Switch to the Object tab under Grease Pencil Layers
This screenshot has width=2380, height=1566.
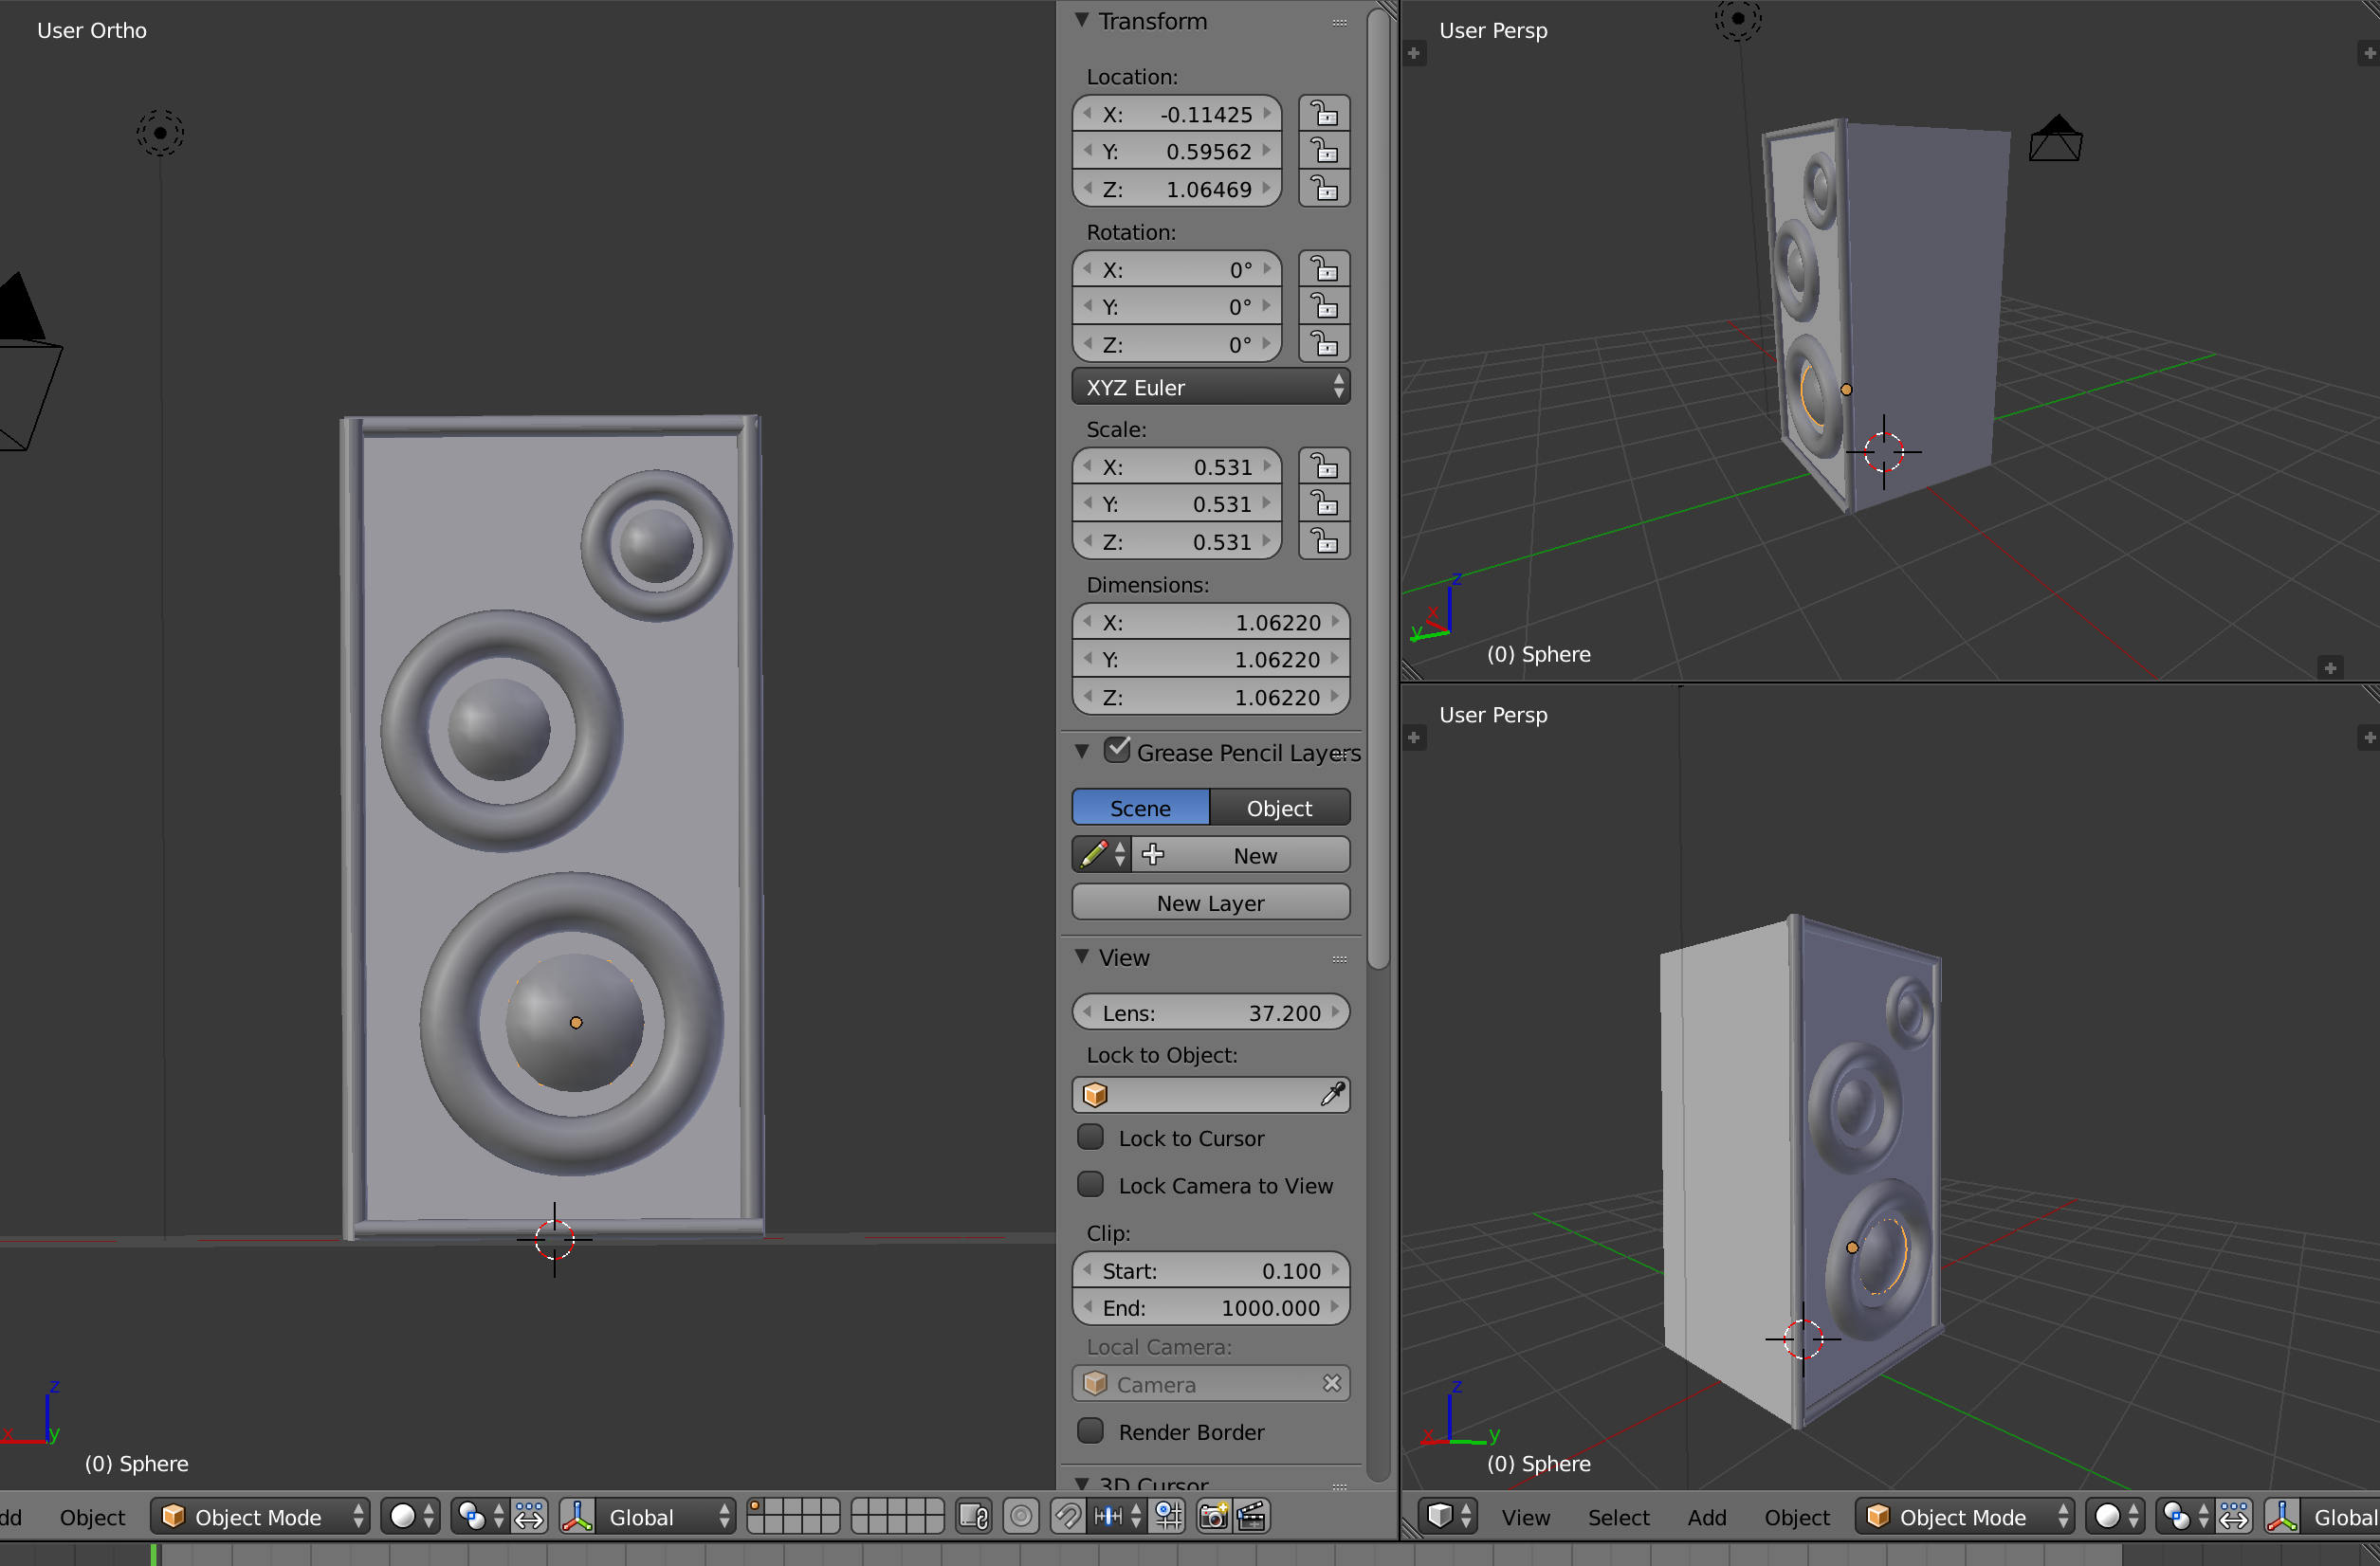click(x=1280, y=807)
